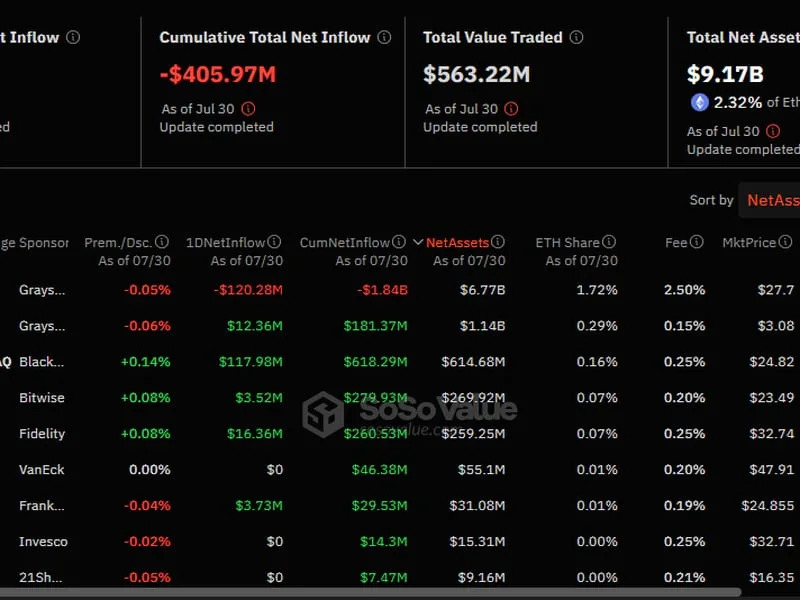
Task: Click the $46.38M cumulative inflow cell
Action: click(380, 469)
